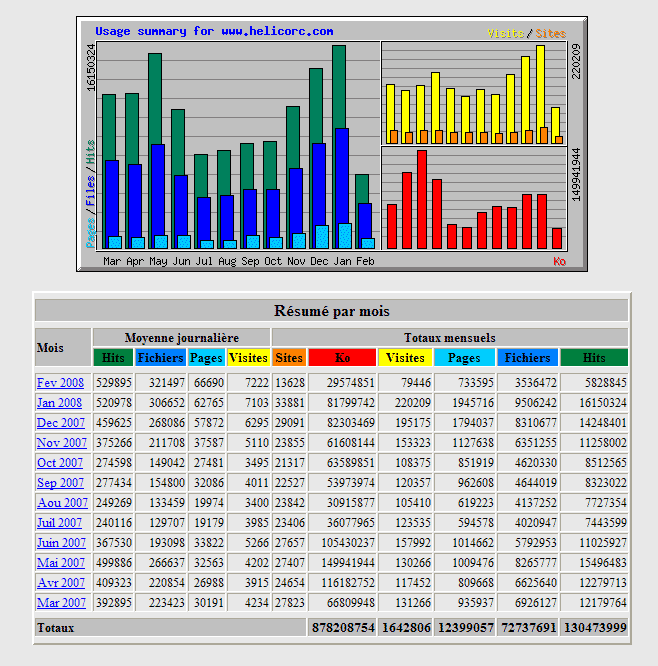The width and height of the screenshot is (658, 666).
Task: Click the green Hits monthly totals header
Action: pos(594,358)
